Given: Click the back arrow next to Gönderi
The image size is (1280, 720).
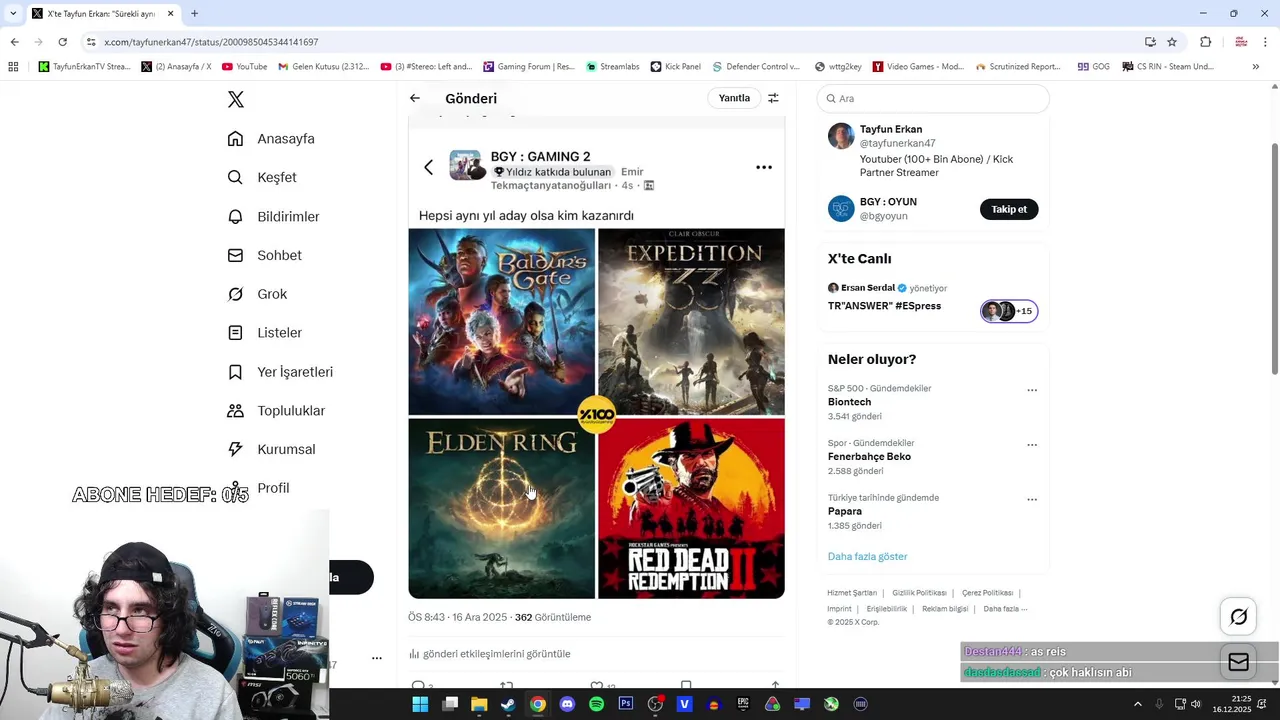Looking at the screenshot, I should pos(415,98).
